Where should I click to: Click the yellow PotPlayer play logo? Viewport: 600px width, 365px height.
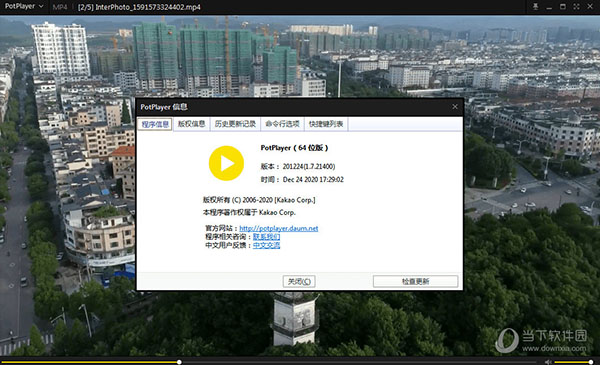click(x=227, y=163)
